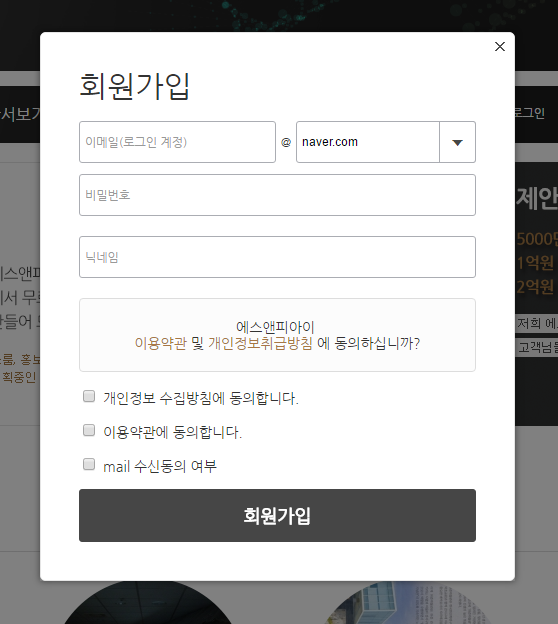Viewport: 558px width, 624px height.
Task: Focus the 닉네임 nickname field
Action: 277,257
